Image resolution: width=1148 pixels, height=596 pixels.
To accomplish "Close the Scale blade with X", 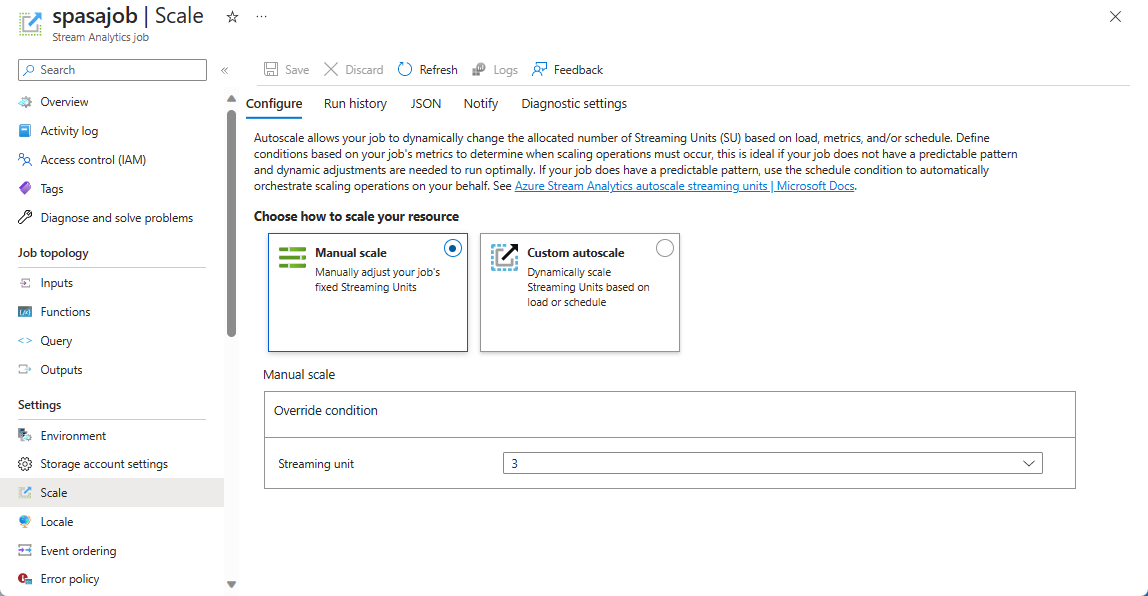I will click(1115, 17).
